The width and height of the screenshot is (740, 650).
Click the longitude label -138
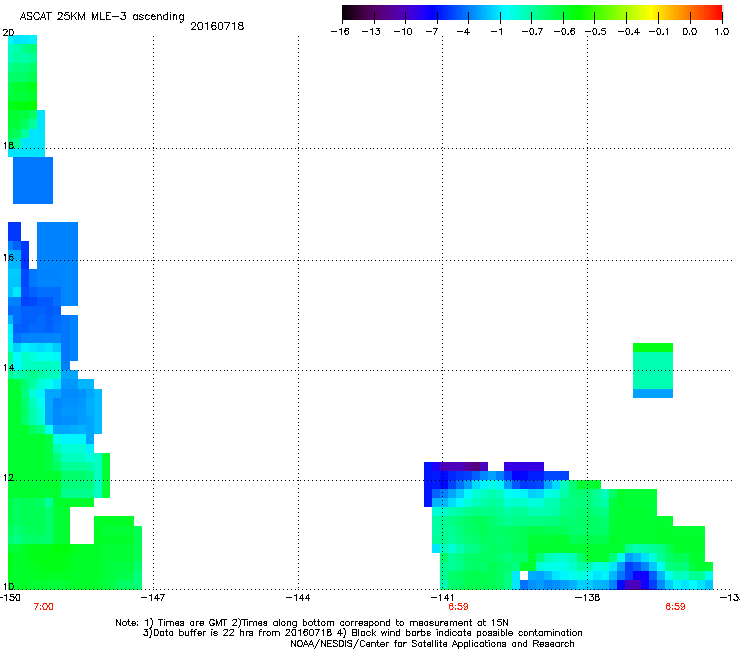pos(588,598)
